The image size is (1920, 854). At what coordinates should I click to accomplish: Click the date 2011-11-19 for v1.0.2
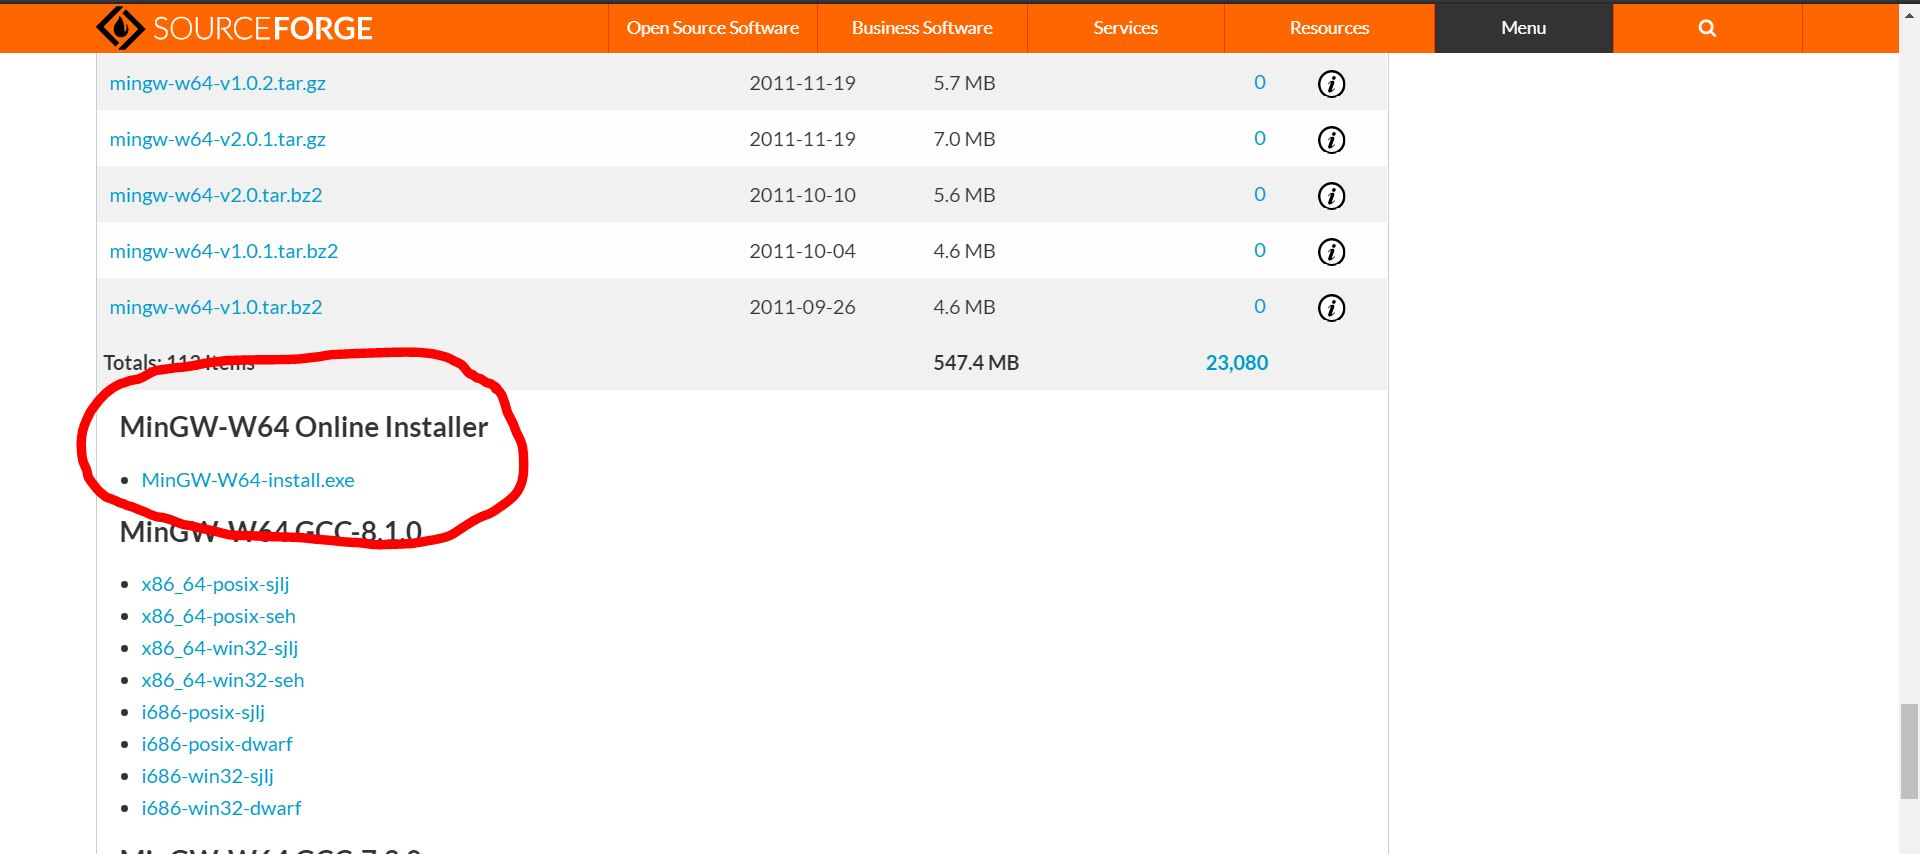point(802,83)
